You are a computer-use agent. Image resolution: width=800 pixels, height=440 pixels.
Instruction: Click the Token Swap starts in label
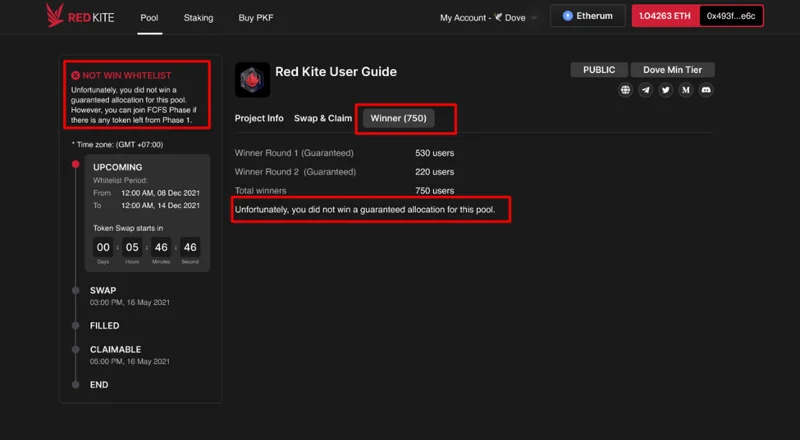[x=128, y=228]
